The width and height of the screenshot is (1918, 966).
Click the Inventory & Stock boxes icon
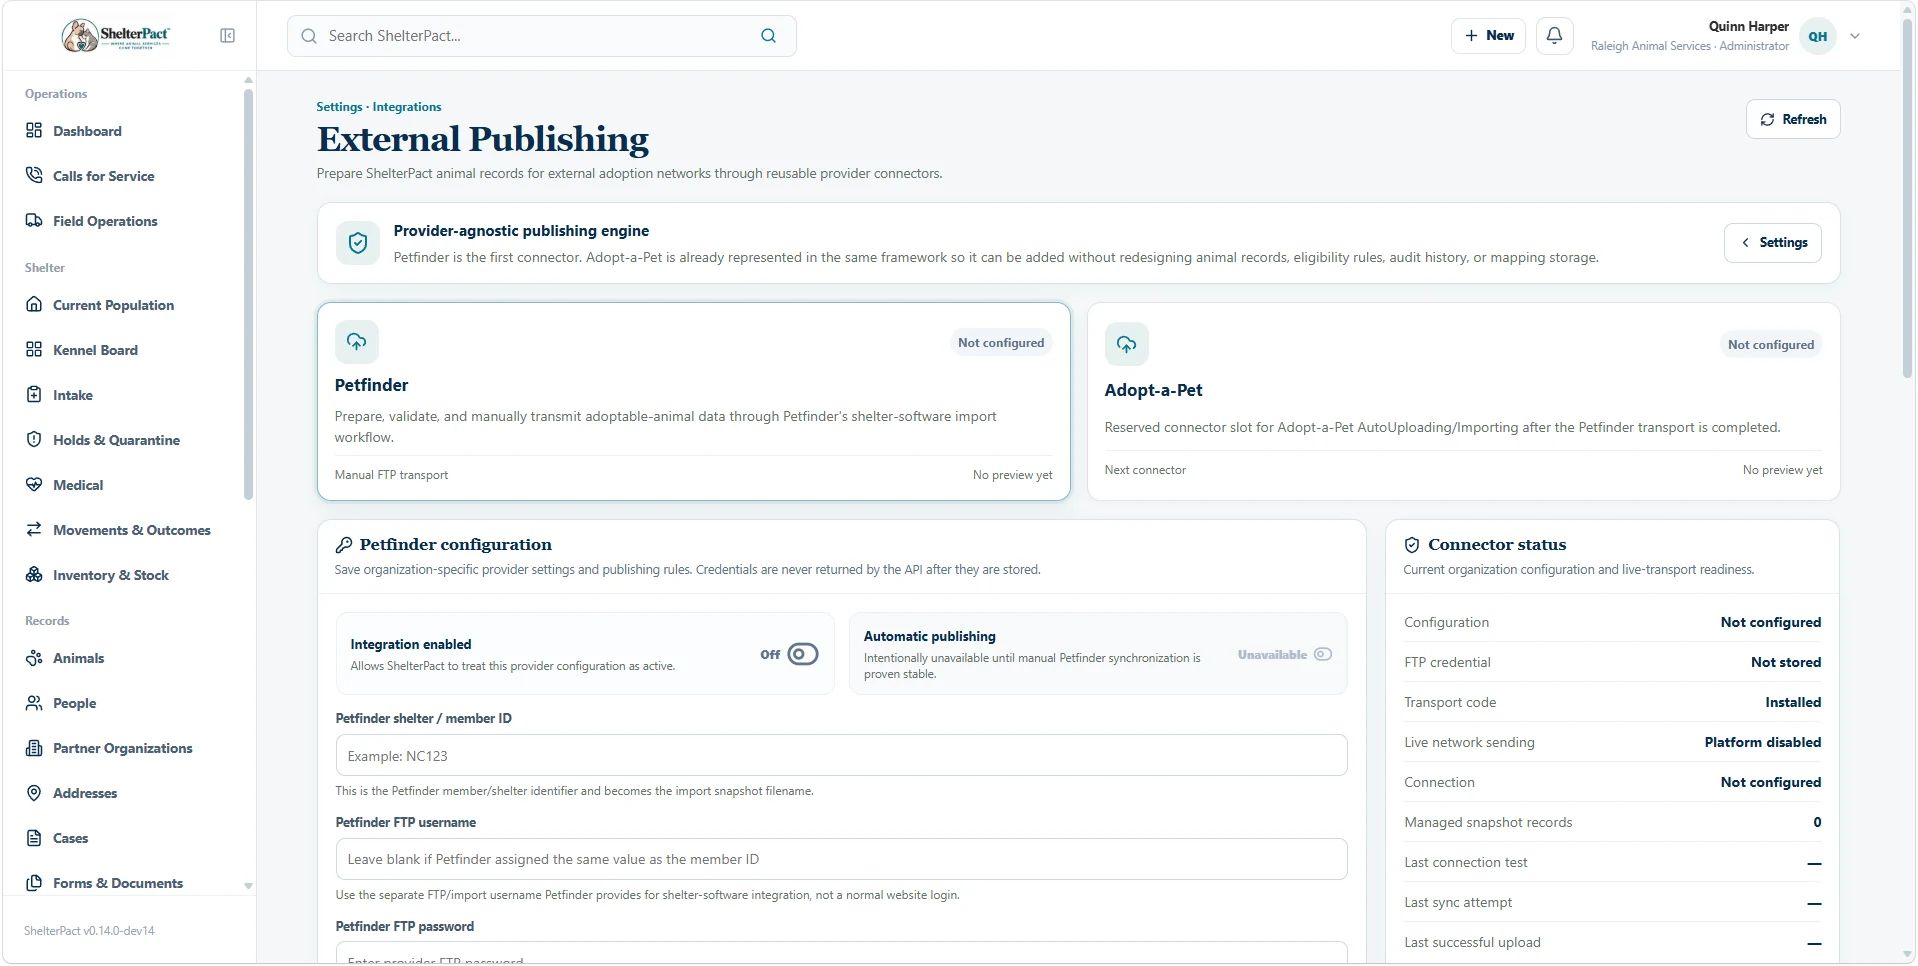tap(34, 574)
